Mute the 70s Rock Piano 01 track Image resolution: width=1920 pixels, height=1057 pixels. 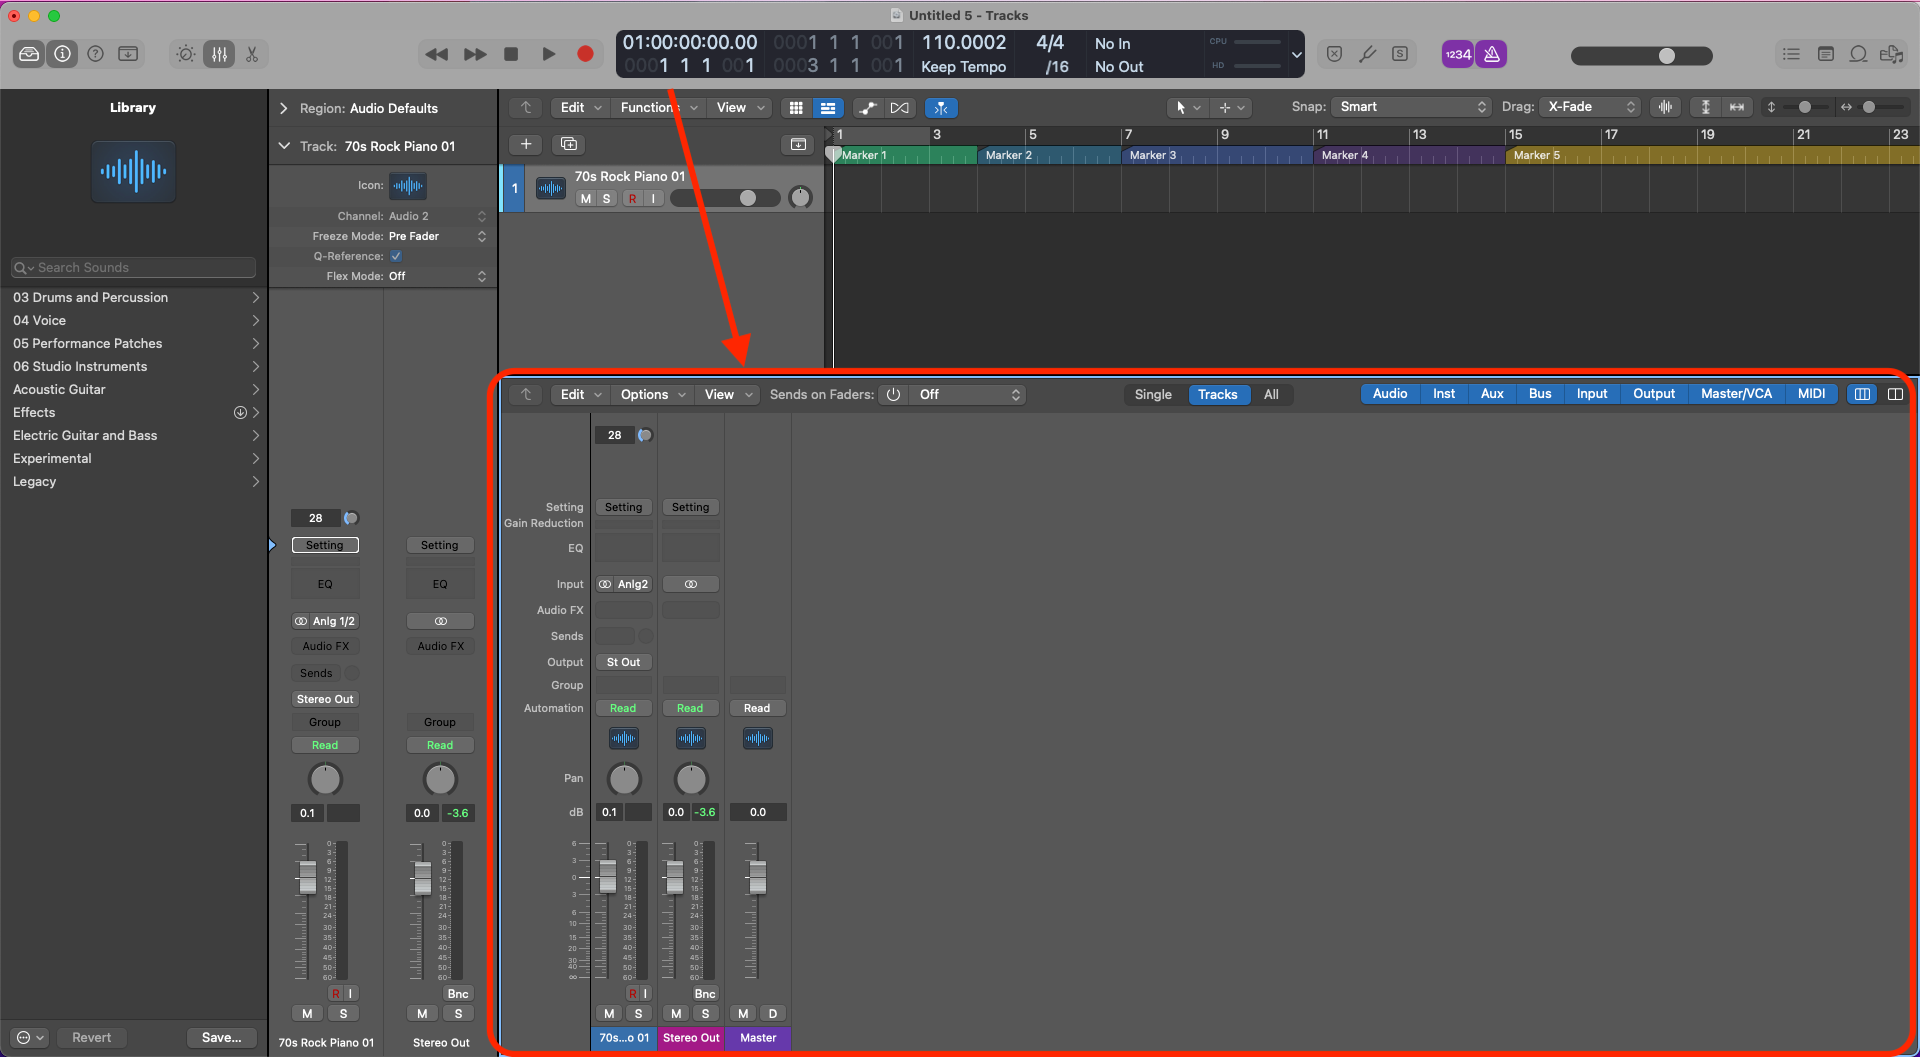[x=586, y=198]
